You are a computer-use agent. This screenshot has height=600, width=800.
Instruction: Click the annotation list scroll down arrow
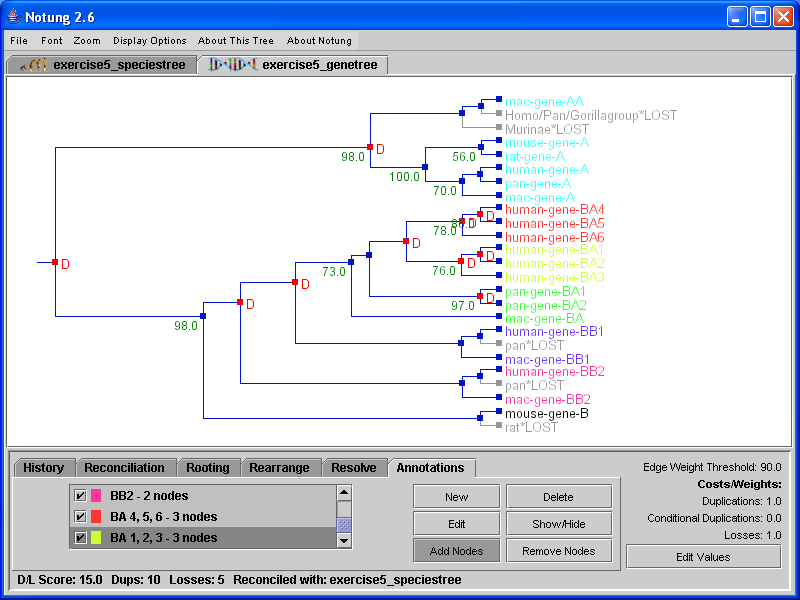click(x=344, y=540)
